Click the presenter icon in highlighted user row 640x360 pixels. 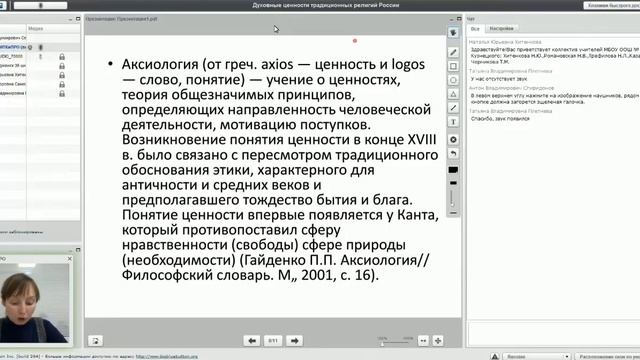[x=30, y=47]
